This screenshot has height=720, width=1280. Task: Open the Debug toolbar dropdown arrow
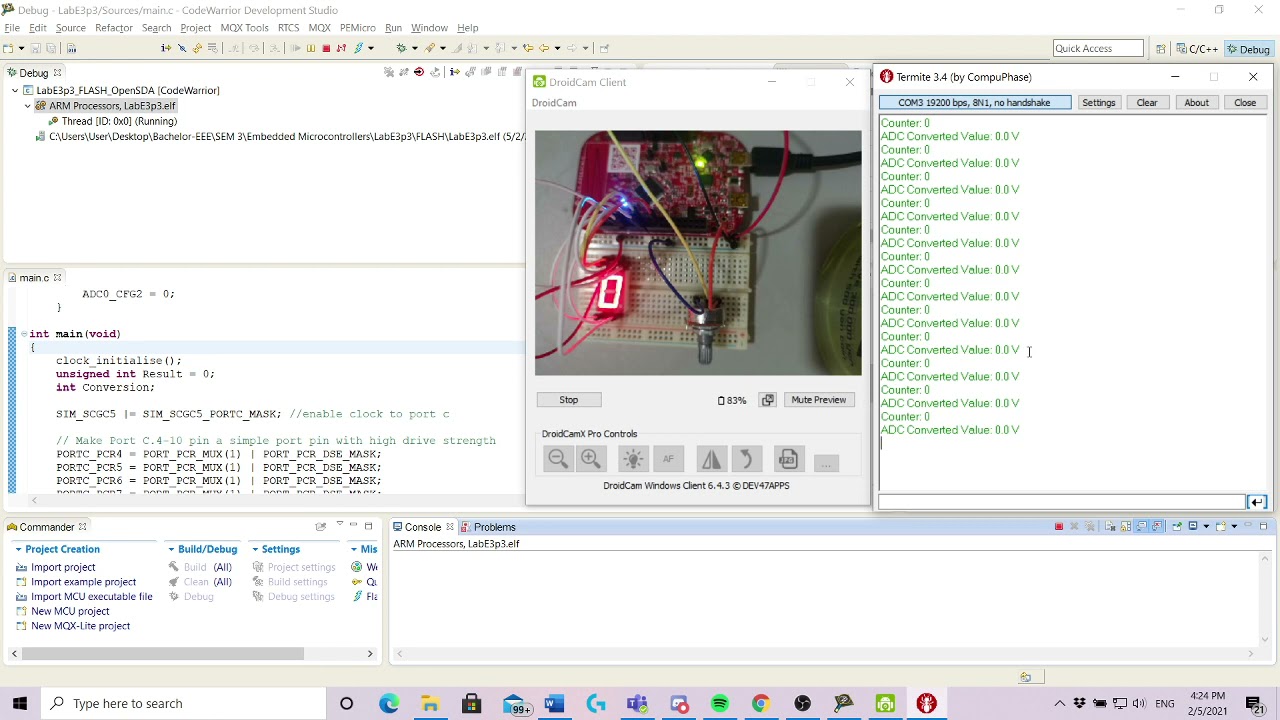(414, 48)
